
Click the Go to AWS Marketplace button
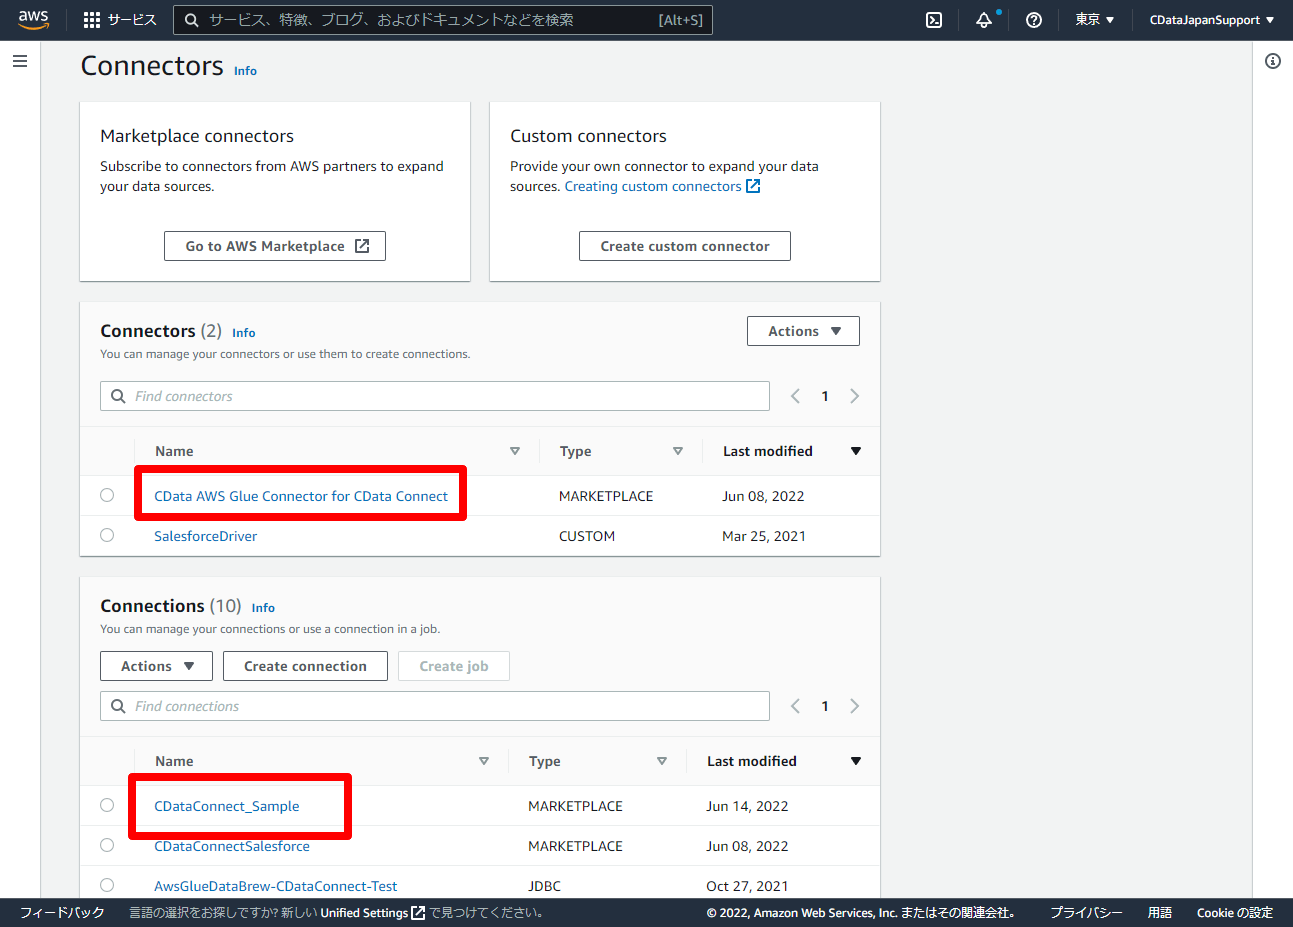click(275, 246)
